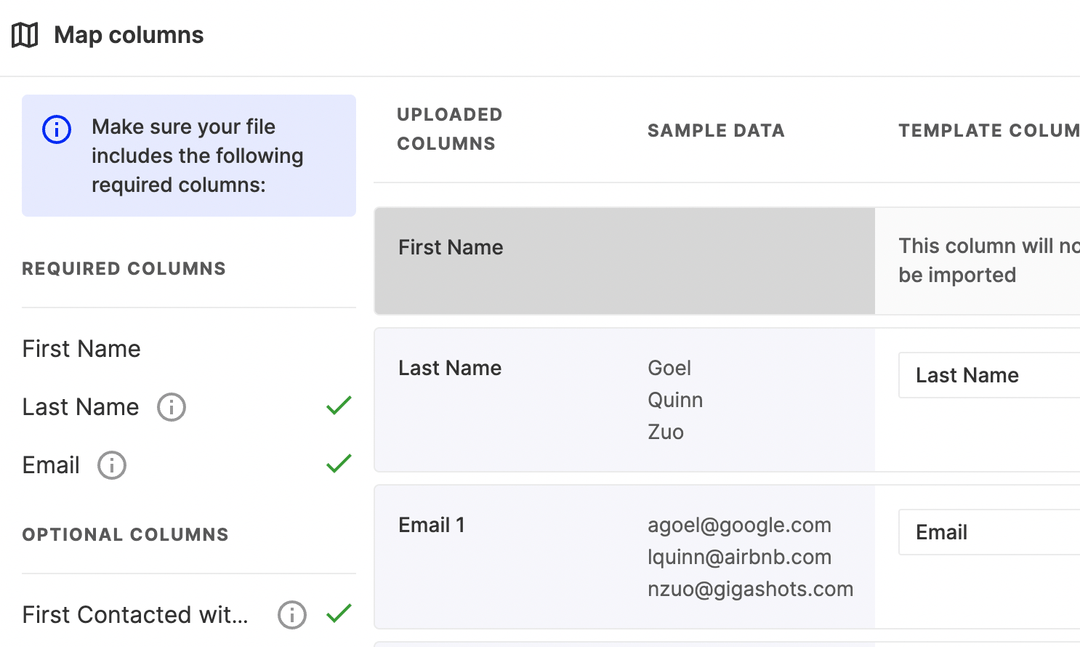Click the checkmark beside First Contacted

[x=338, y=613]
